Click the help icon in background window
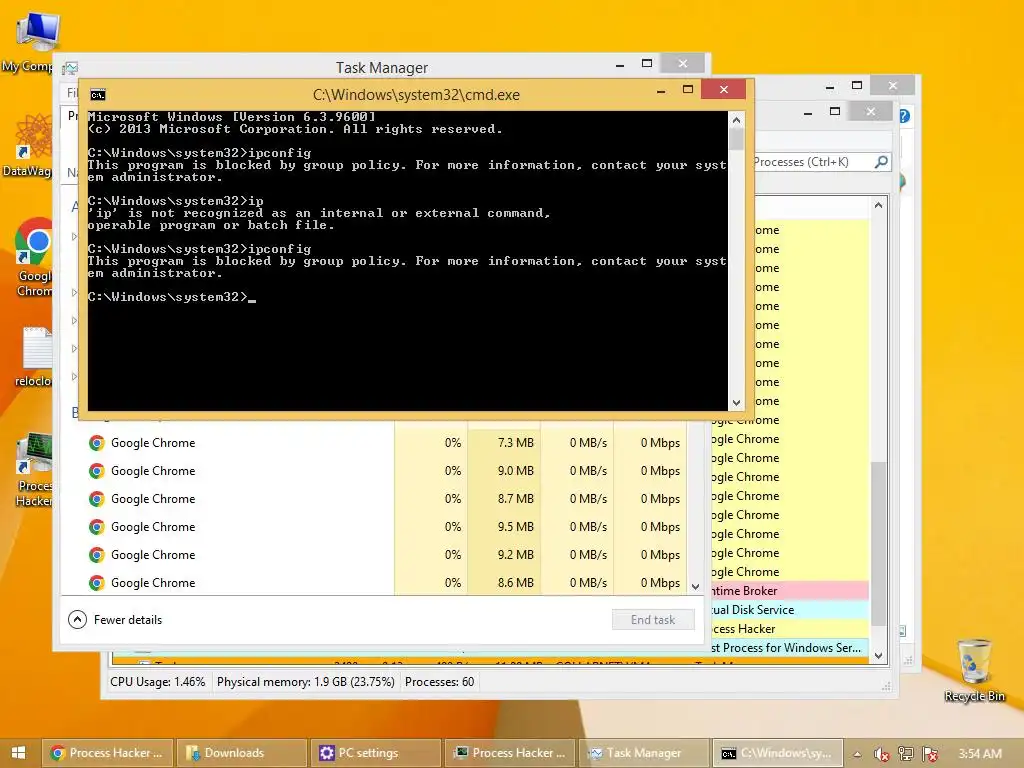 (x=904, y=116)
